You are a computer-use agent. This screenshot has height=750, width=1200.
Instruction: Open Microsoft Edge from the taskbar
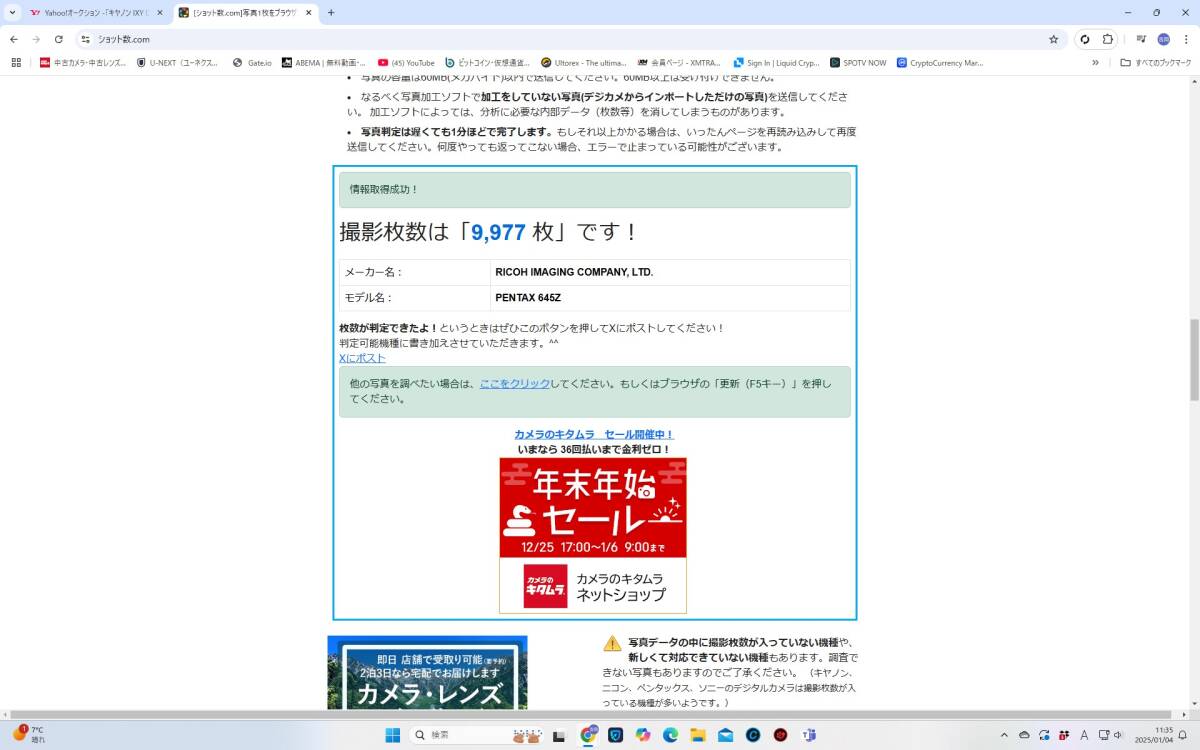click(x=670, y=735)
